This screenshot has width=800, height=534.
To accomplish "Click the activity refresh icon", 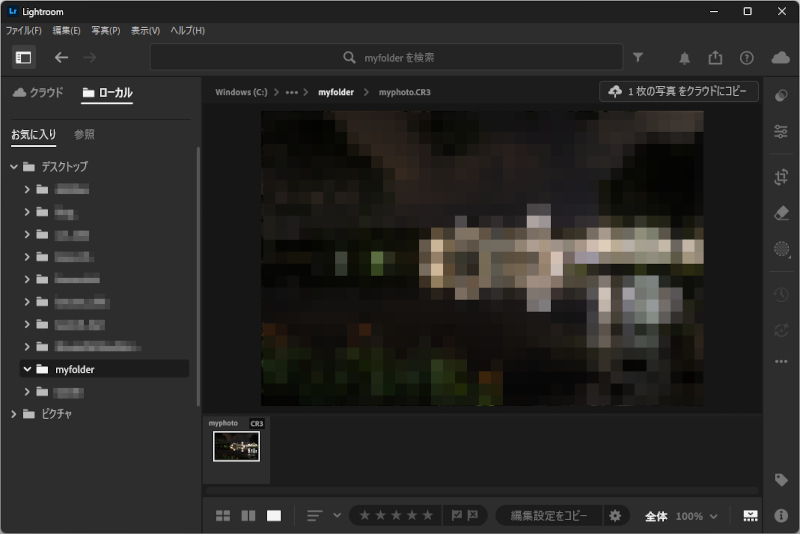I will coord(781,330).
